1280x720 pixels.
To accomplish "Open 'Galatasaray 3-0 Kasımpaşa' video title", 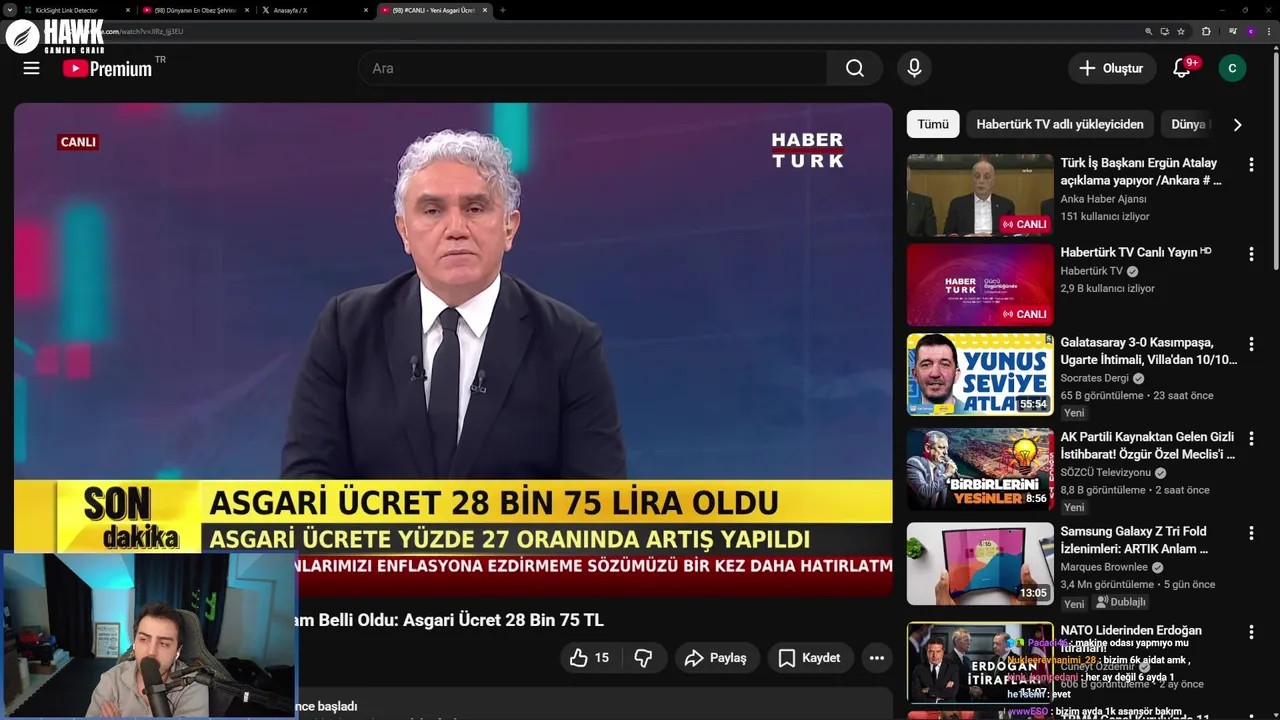I will 1149,350.
